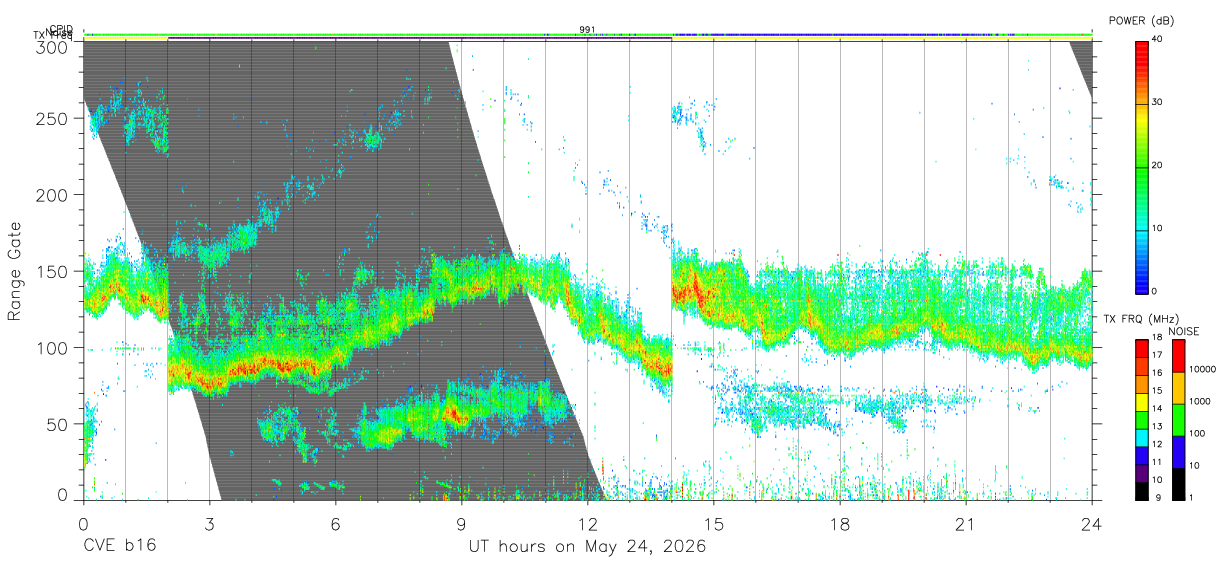Click the 9 tick on UT hours axis

461,523
